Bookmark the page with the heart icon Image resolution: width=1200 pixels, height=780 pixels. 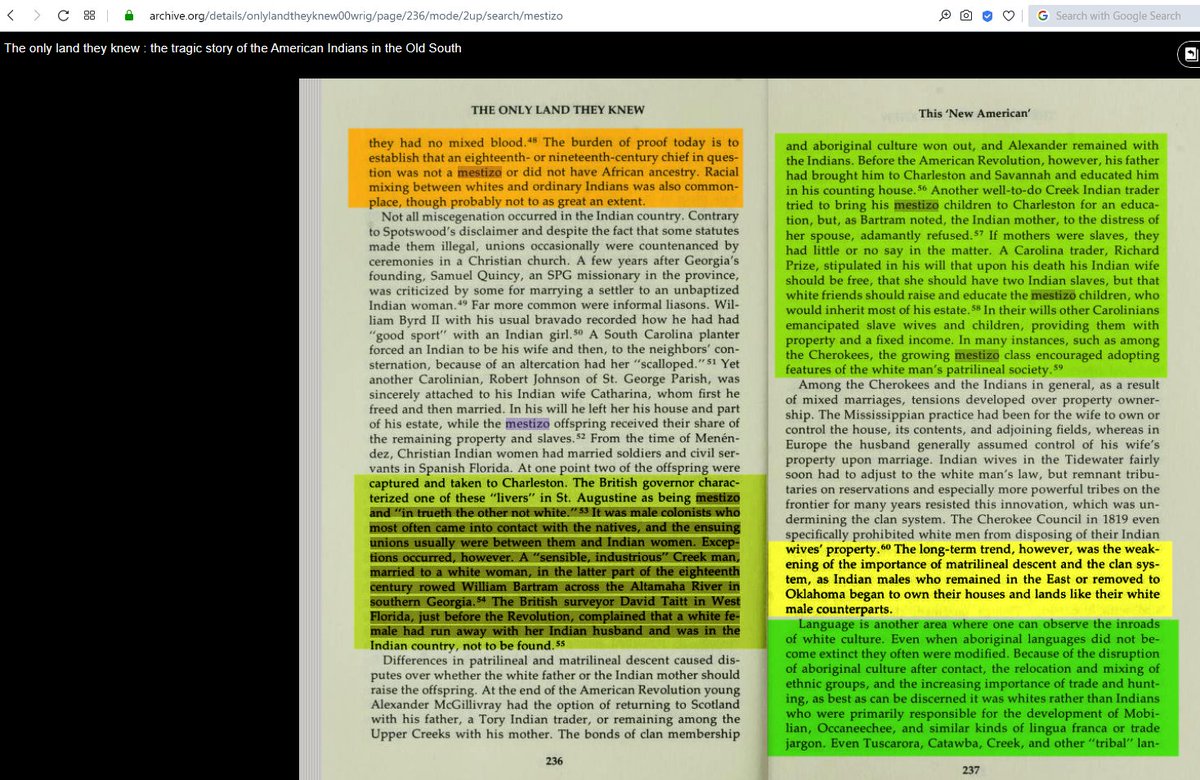click(1008, 16)
